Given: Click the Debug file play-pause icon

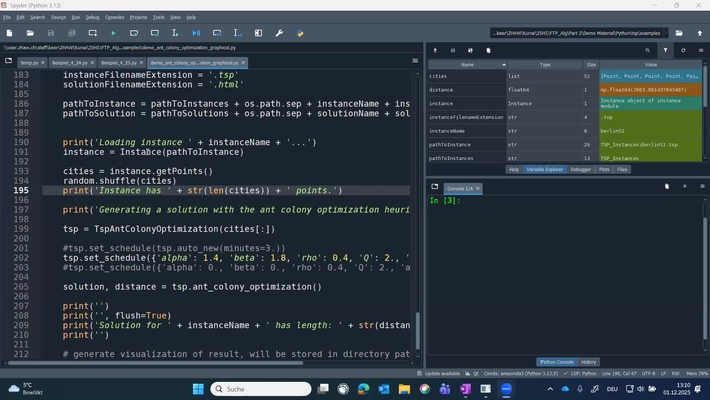Looking at the screenshot, I should 195,33.
